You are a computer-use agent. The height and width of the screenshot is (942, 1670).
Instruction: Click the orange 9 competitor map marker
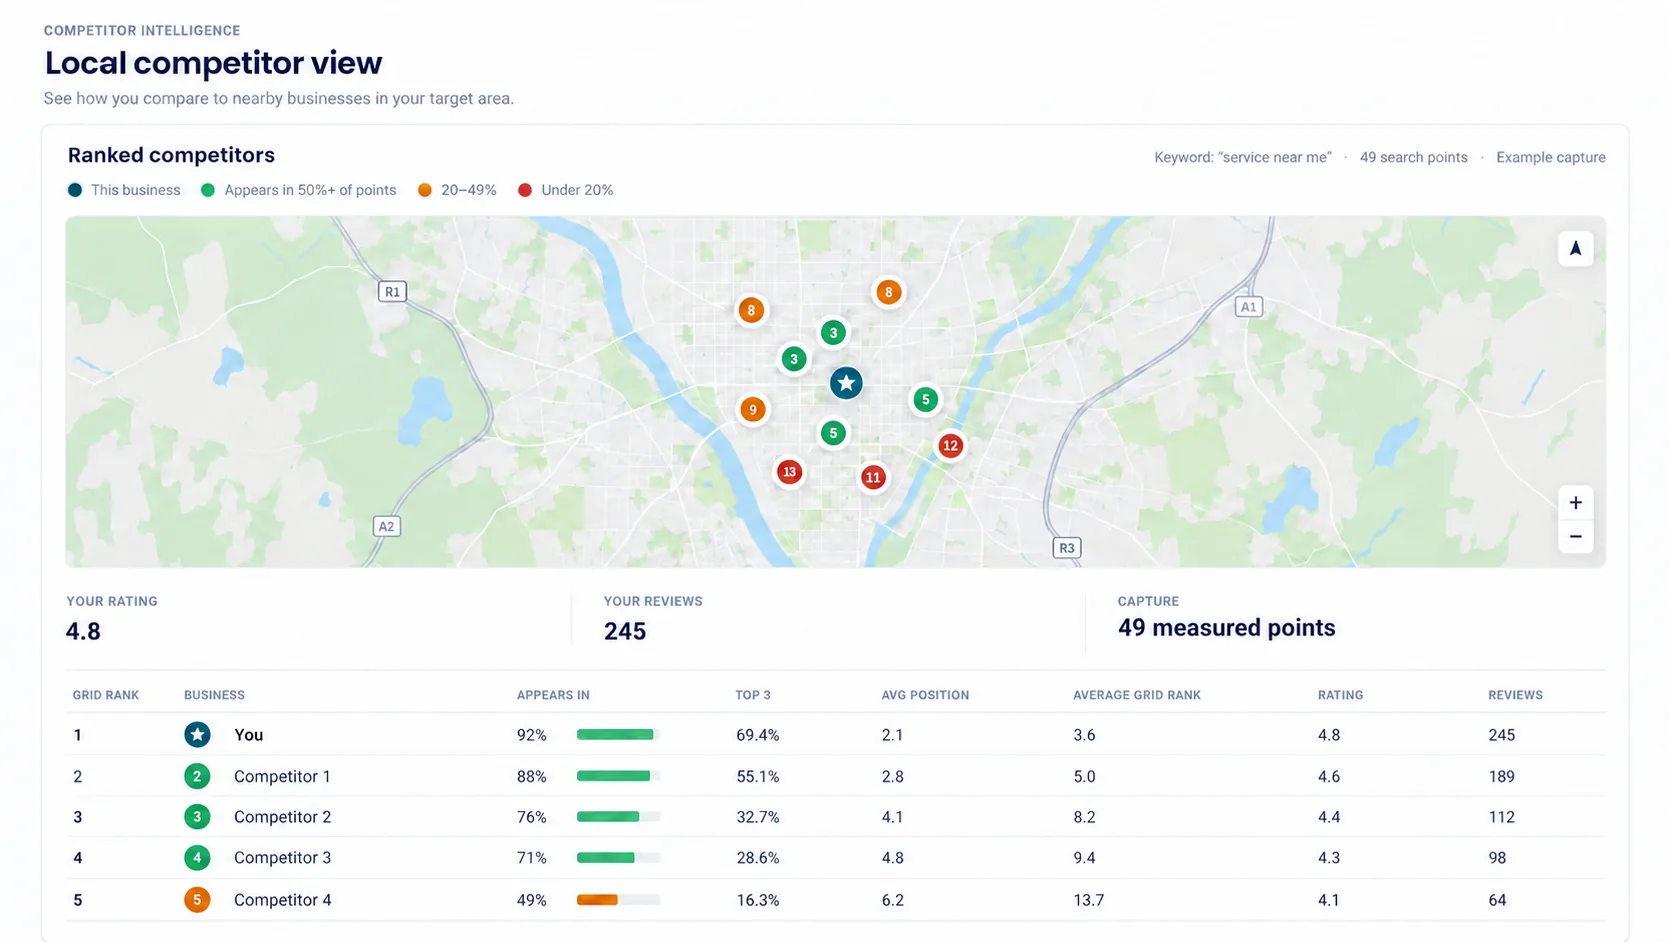point(753,409)
